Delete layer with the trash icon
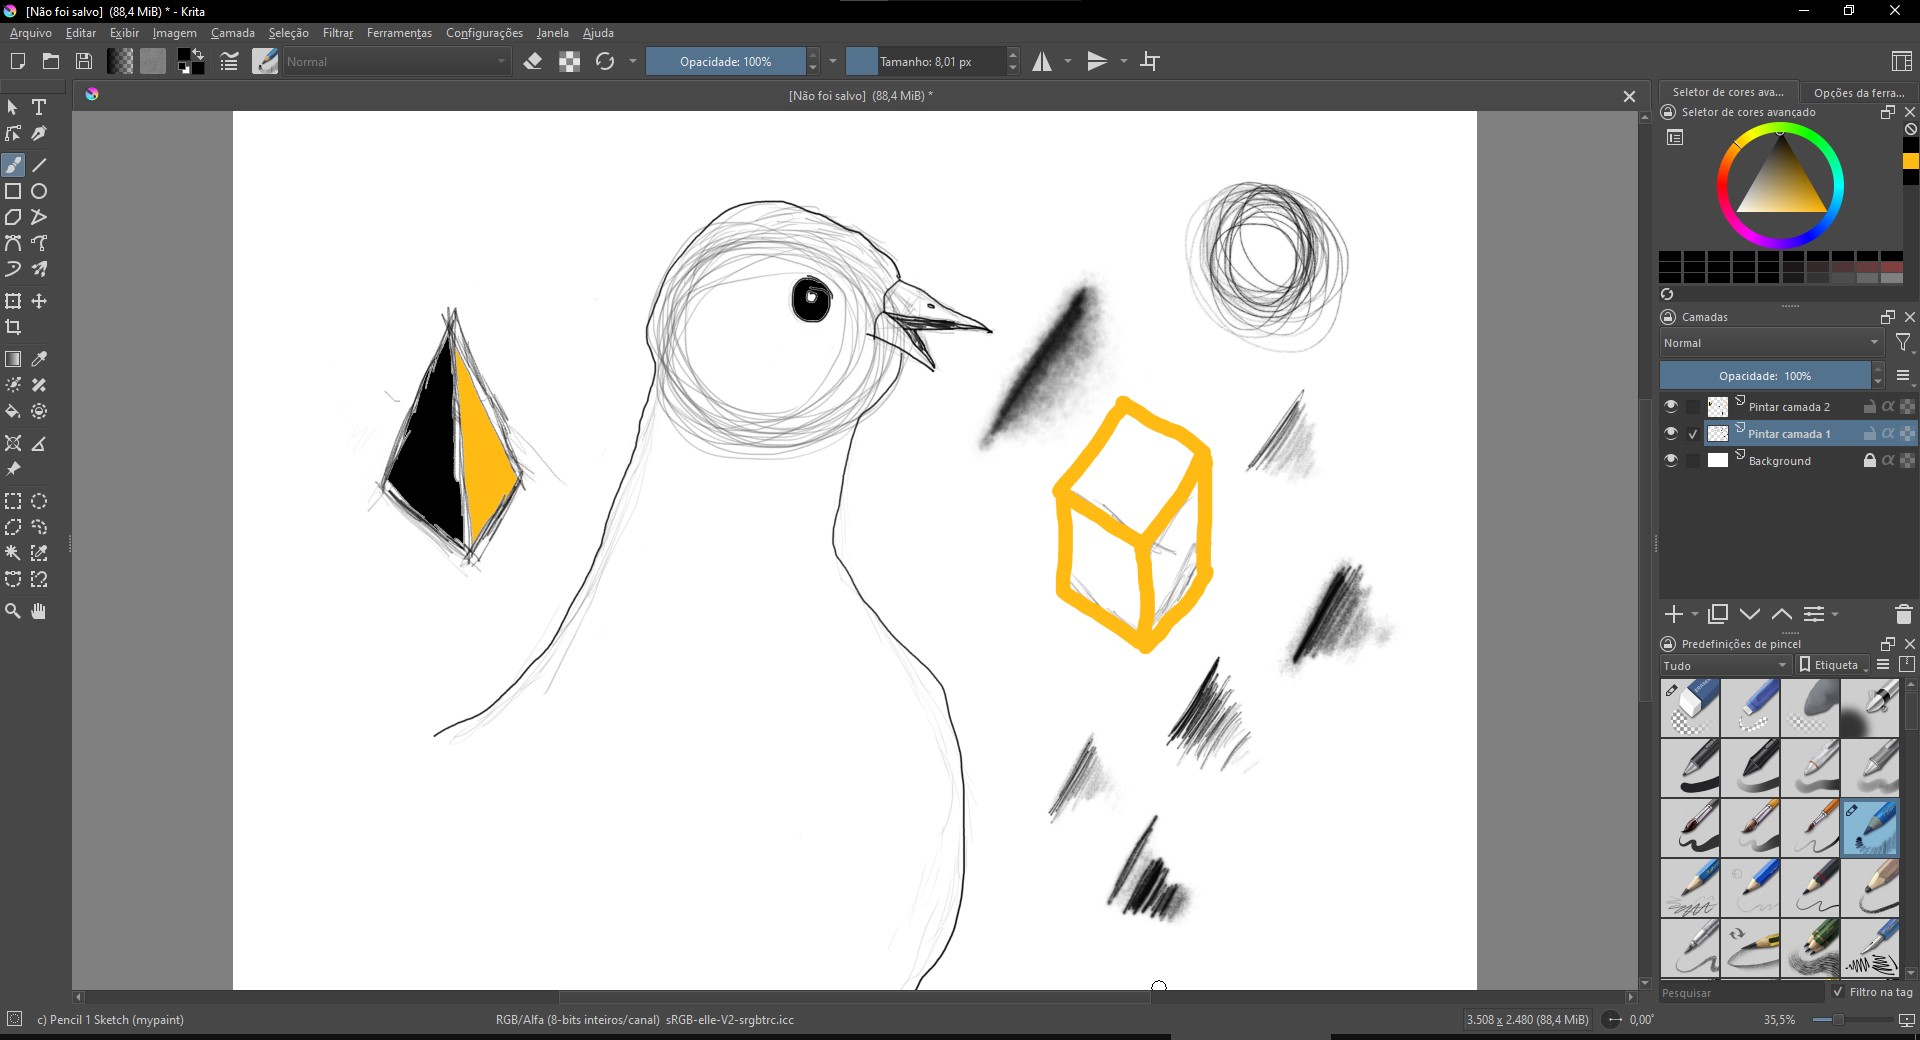This screenshot has height=1040, width=1920. (1903, 614)
